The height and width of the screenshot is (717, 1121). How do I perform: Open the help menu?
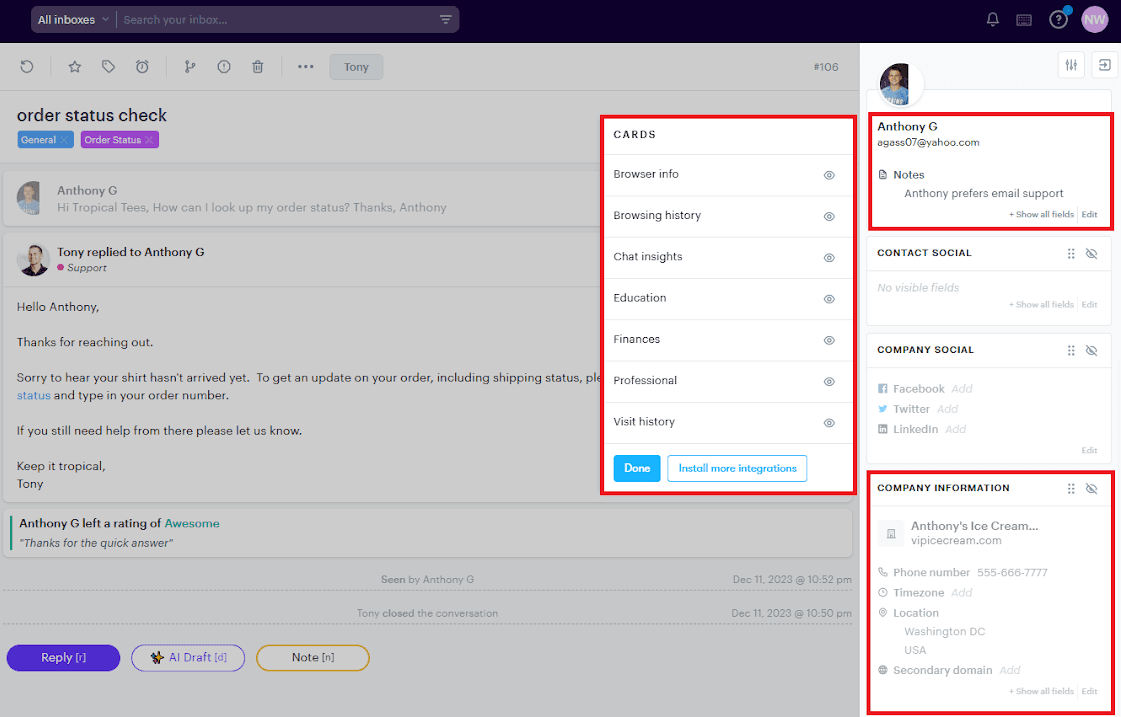pyautogui.click(x=1058, y=18)
